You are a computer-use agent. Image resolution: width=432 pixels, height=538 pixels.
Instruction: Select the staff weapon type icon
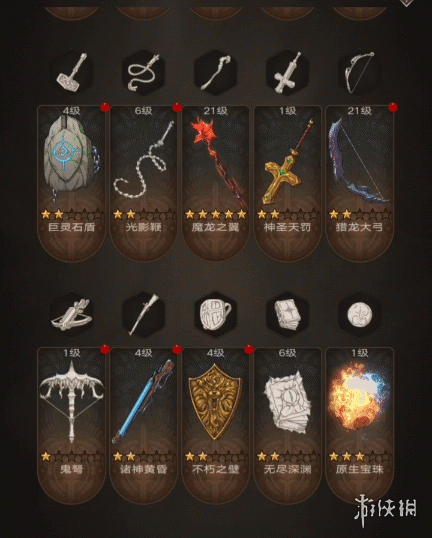(x=215, y=73)
